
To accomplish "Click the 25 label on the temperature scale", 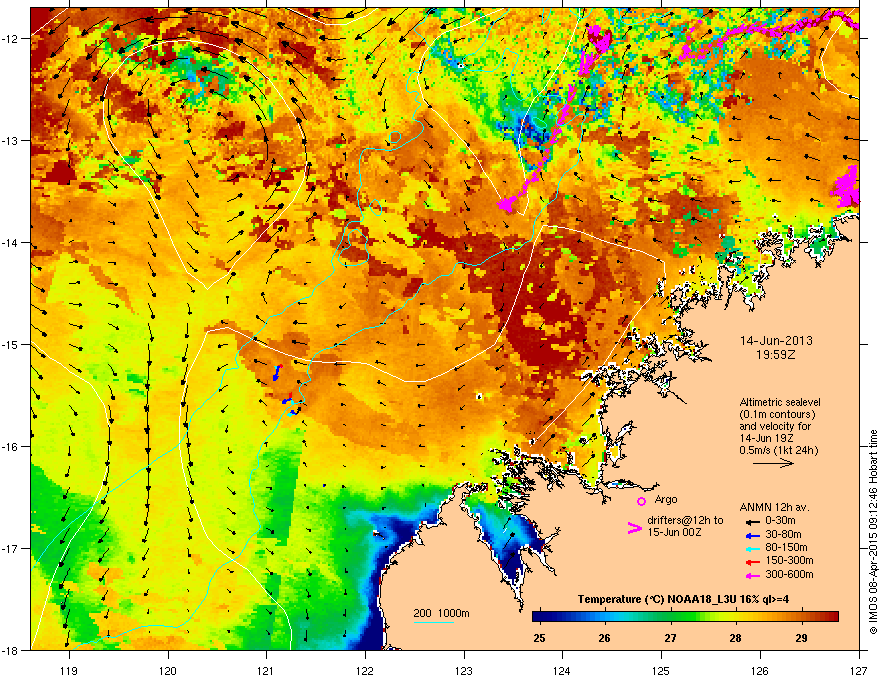I will pyautogui.click(x=539, y=638).
